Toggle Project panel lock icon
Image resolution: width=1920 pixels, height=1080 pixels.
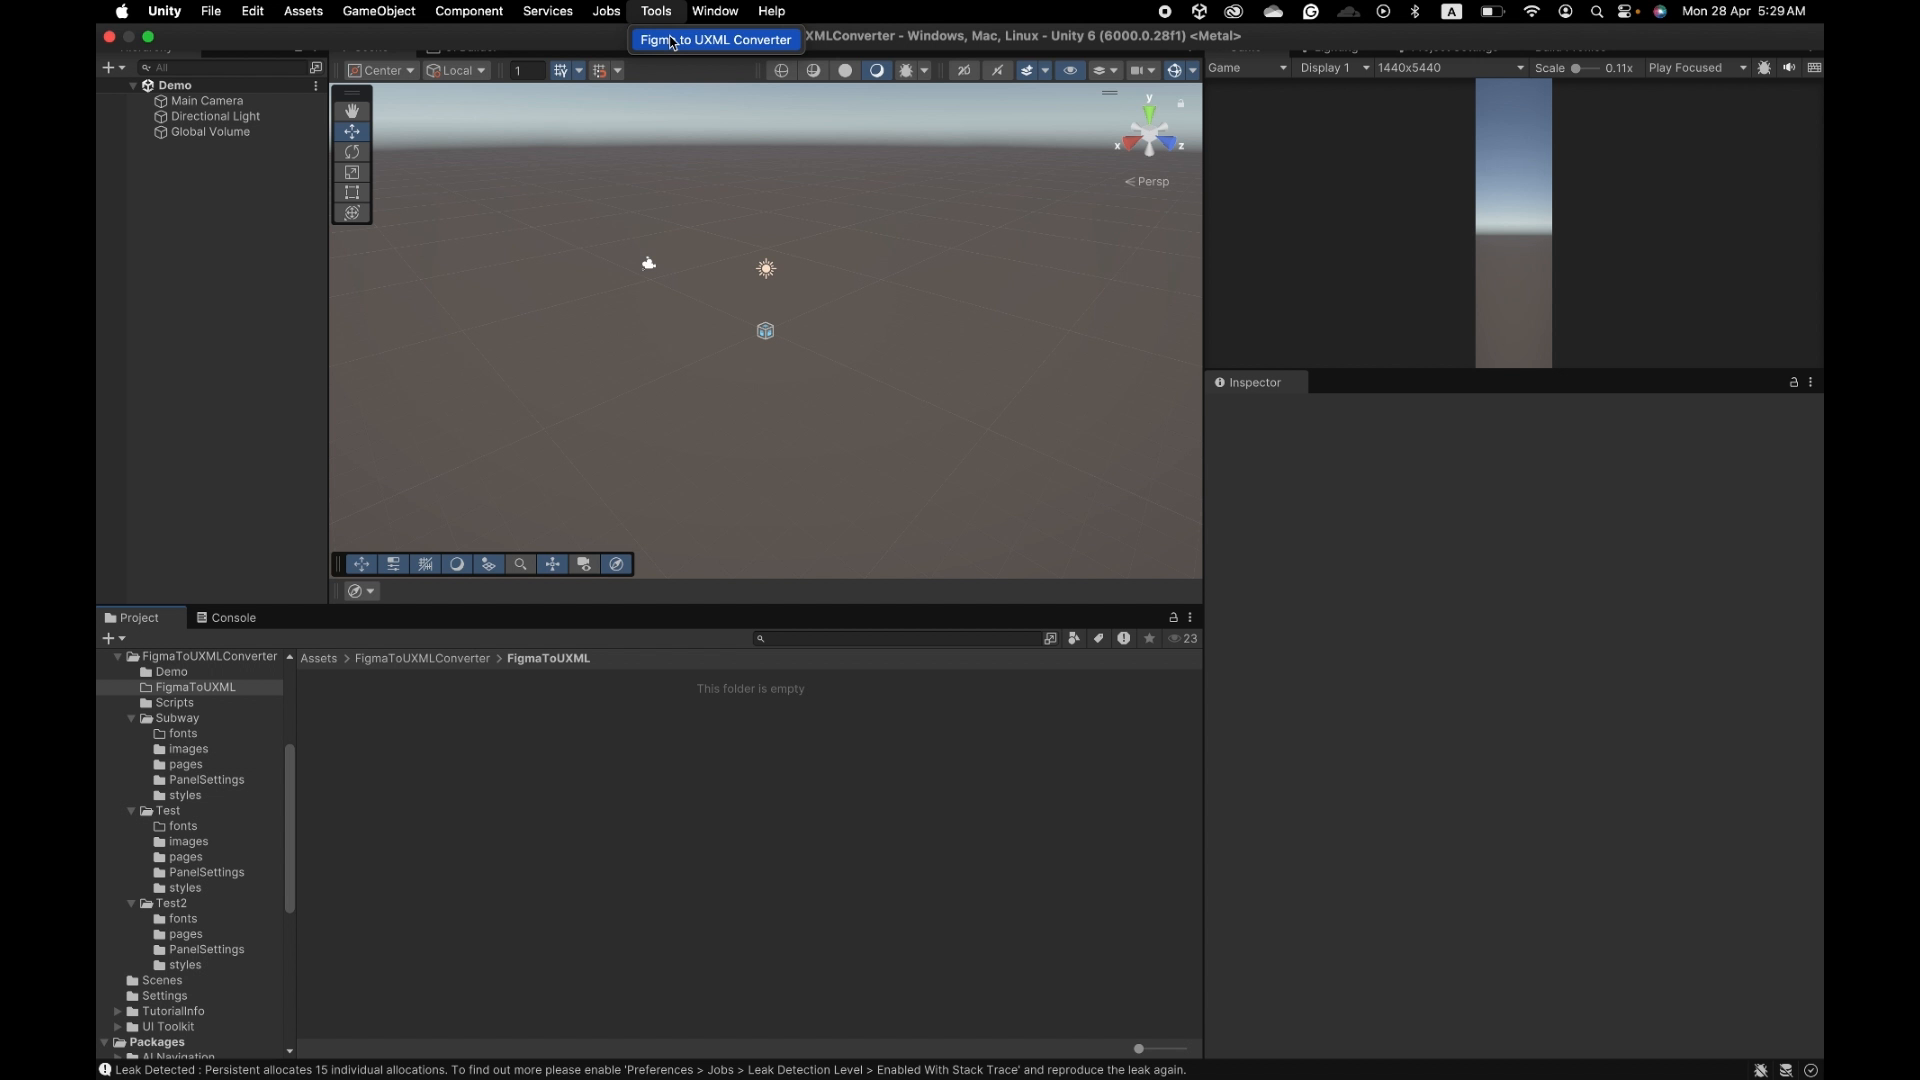point(1174,618)
